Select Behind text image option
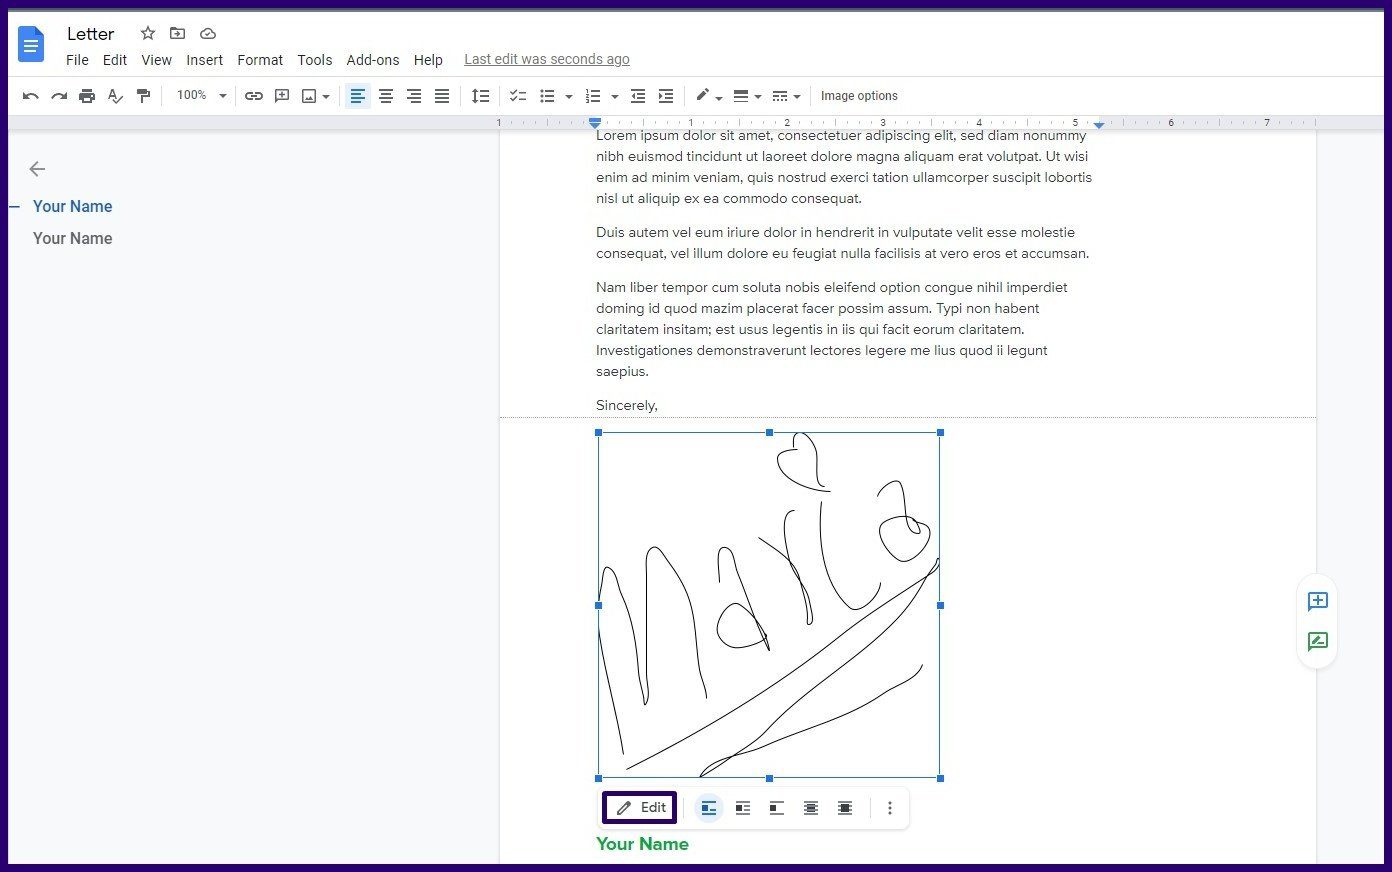 [811, 808]
